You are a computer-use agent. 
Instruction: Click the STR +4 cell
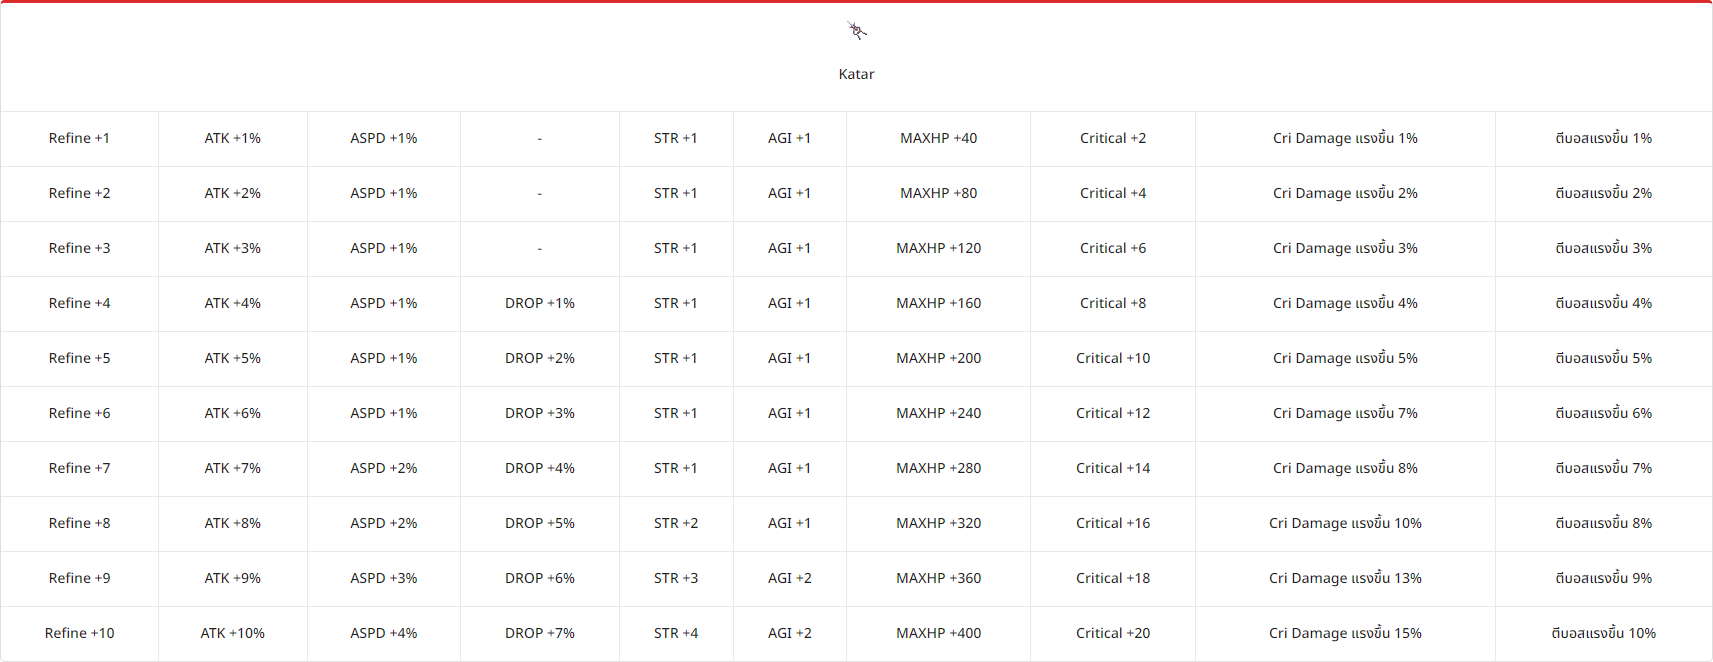pyautogui.click(x=676, y=633)
